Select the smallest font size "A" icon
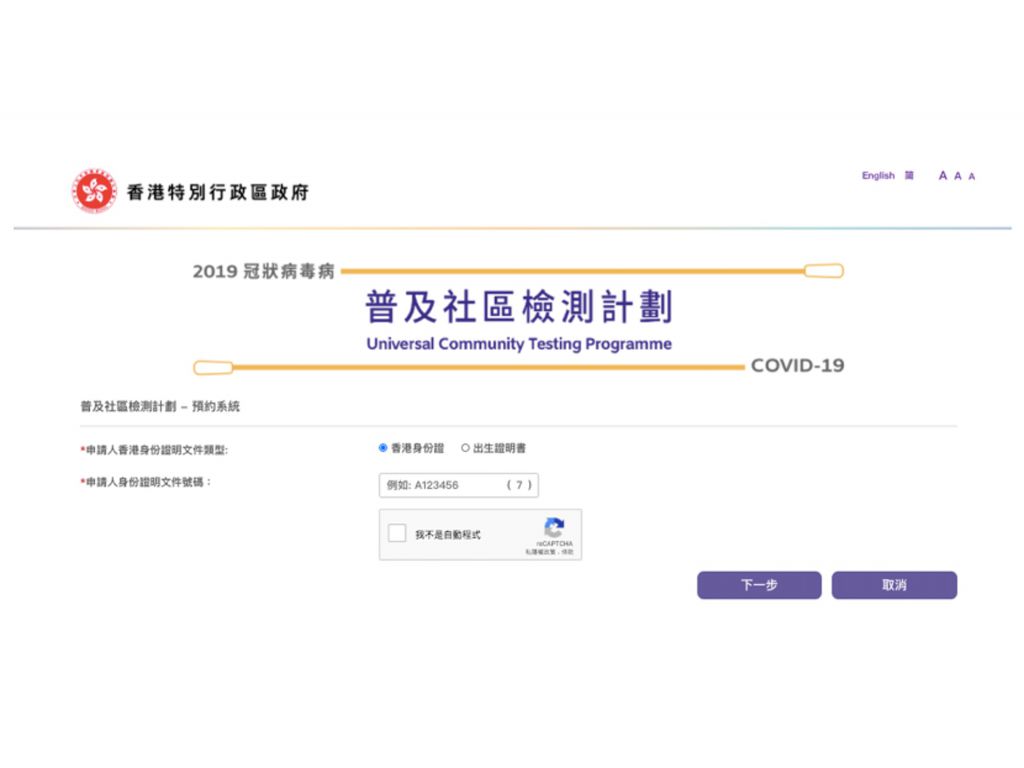 point(972,175)
